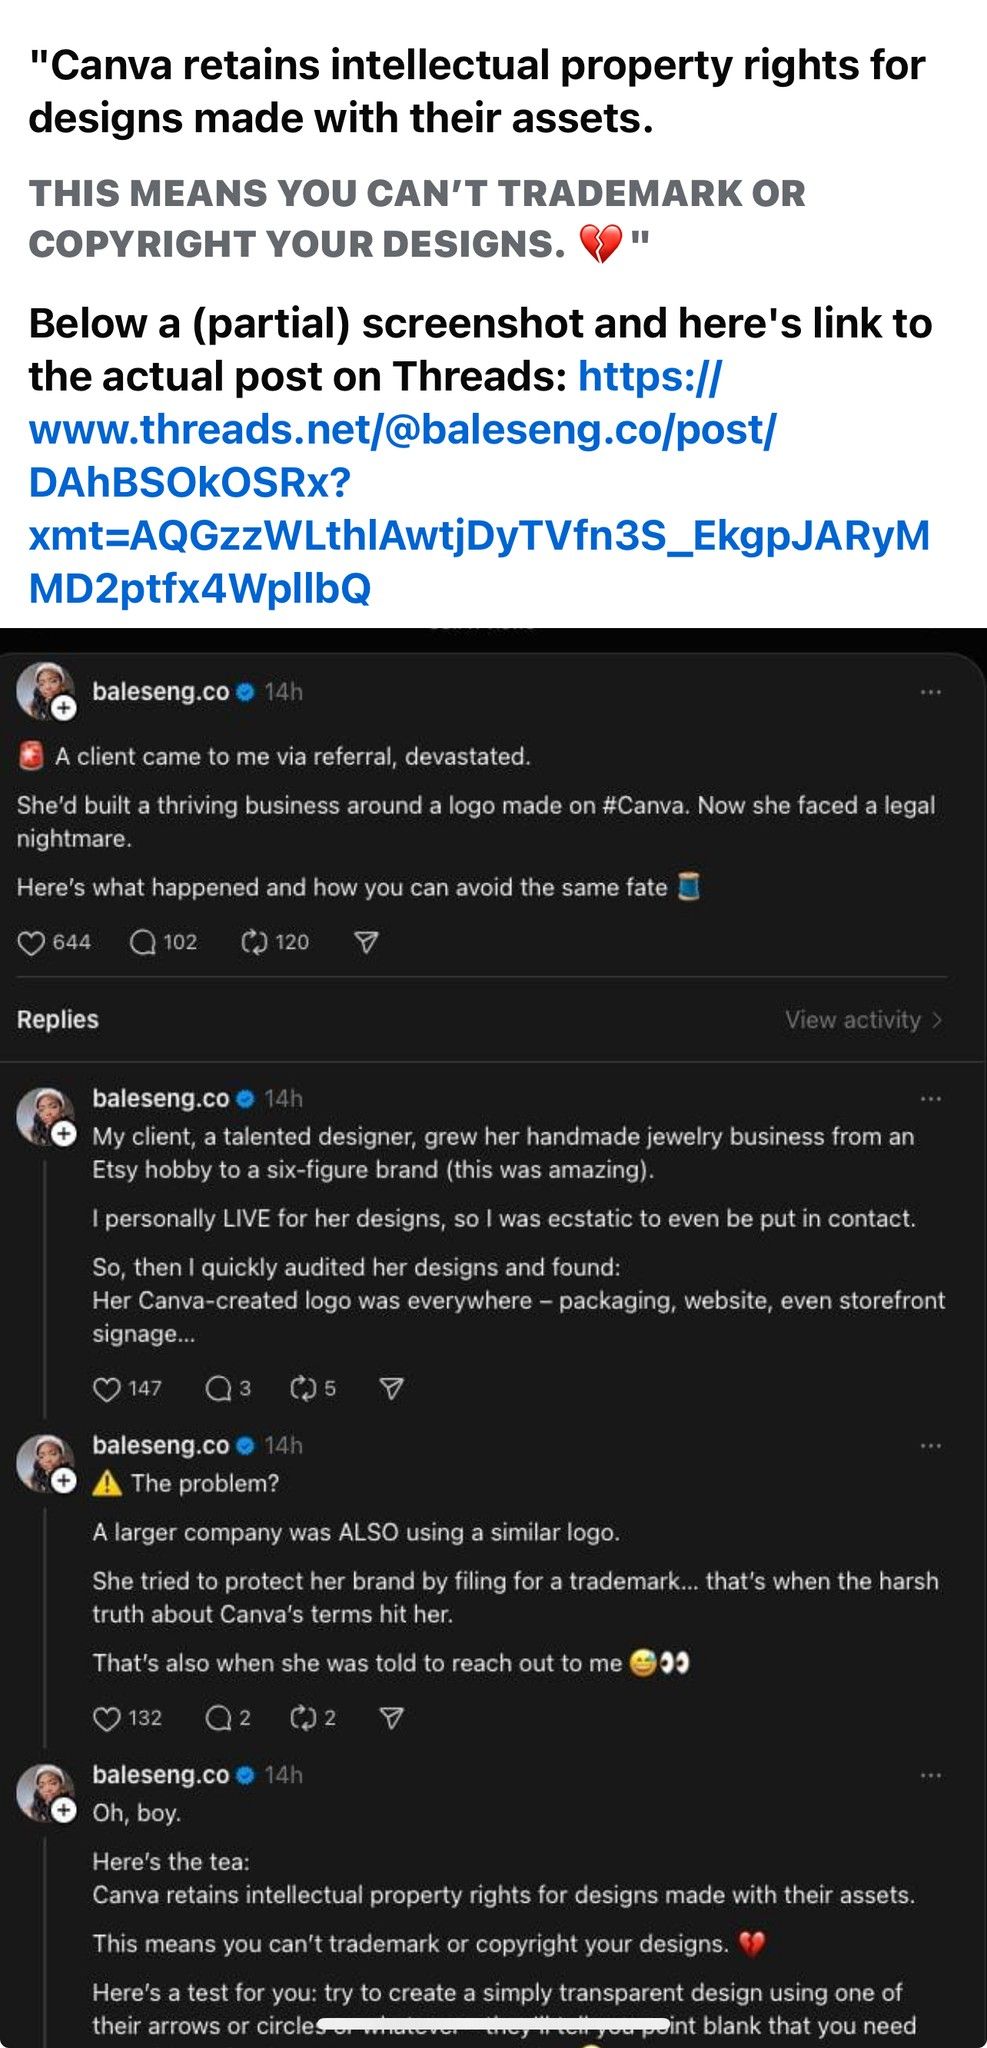The width and height of the screenshot is (987, 2048).
Task: Open more options menu on main post
Action: coord(931,692)
